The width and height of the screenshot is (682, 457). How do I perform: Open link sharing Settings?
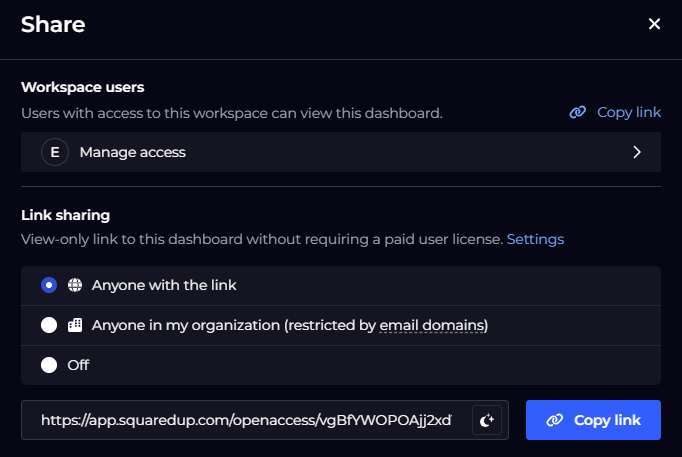[x=535, y=239]
